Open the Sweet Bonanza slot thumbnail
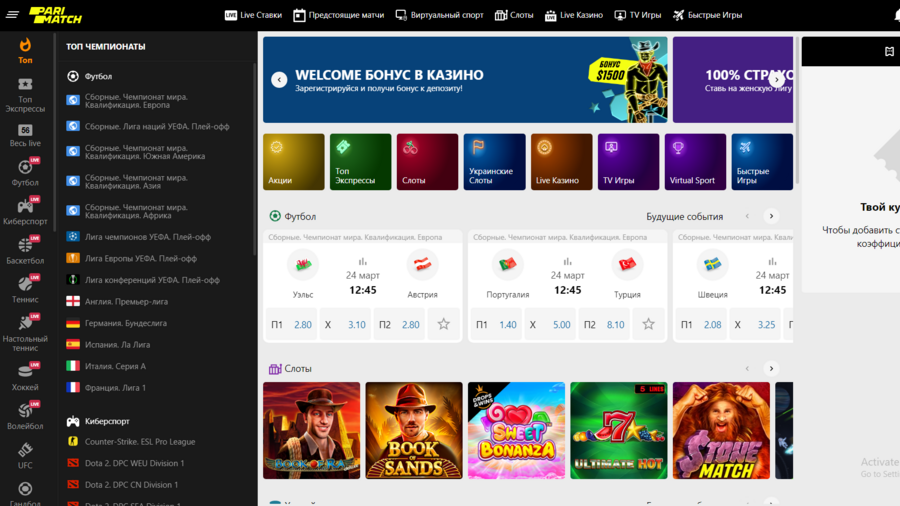900x506 pixels. [x=516, y=430]
